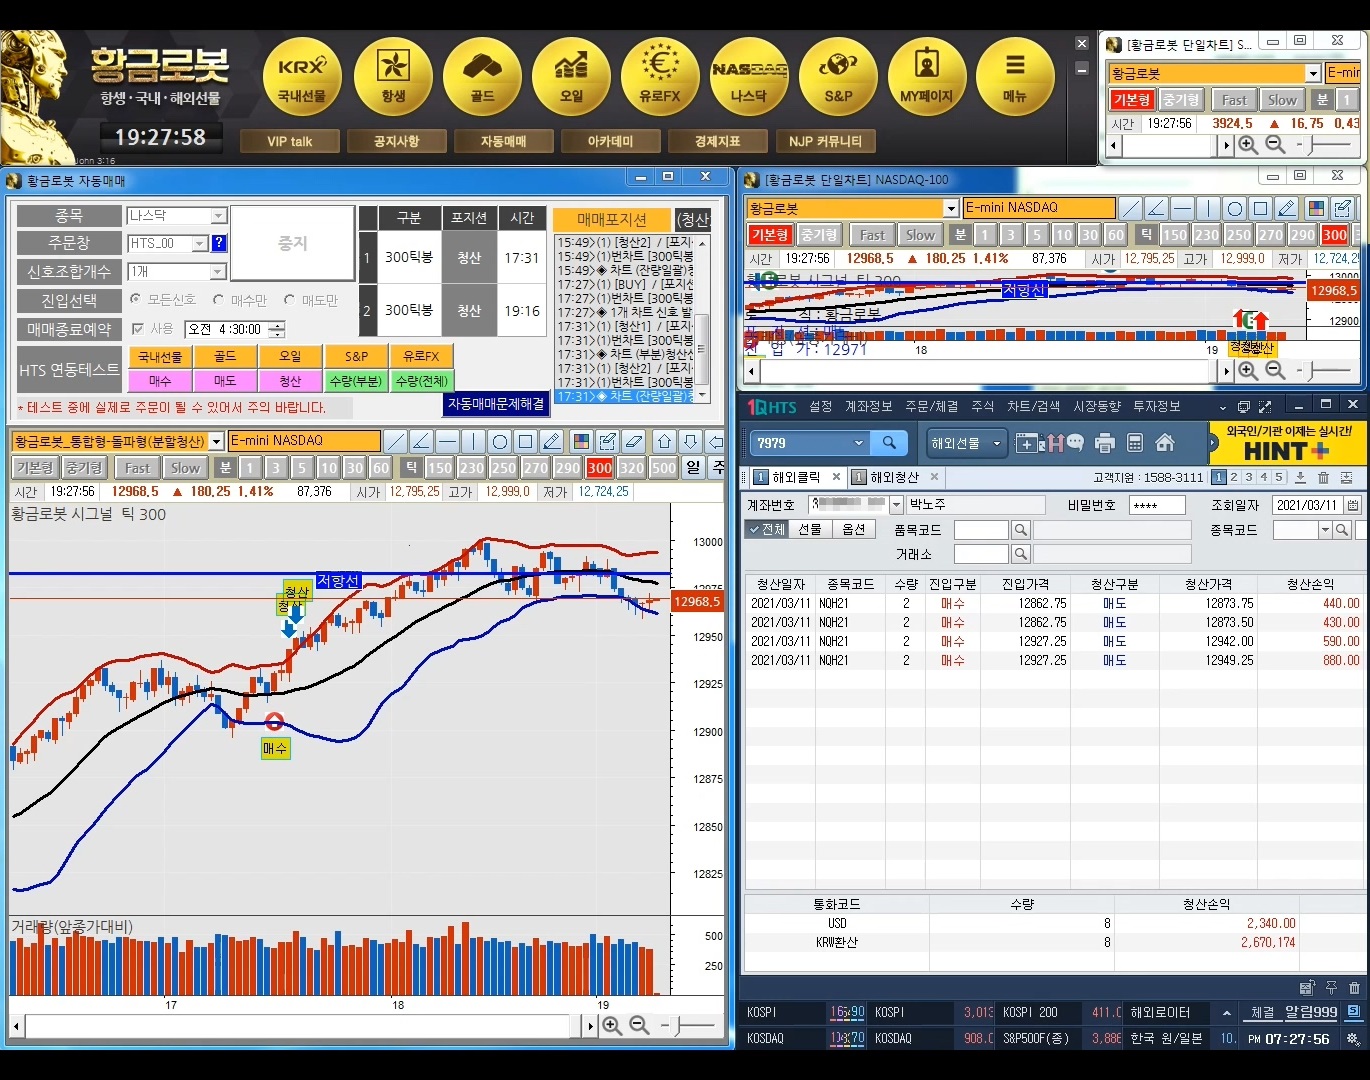Select rectangle drawing tool in main chart toolbar

coord(525,441)
